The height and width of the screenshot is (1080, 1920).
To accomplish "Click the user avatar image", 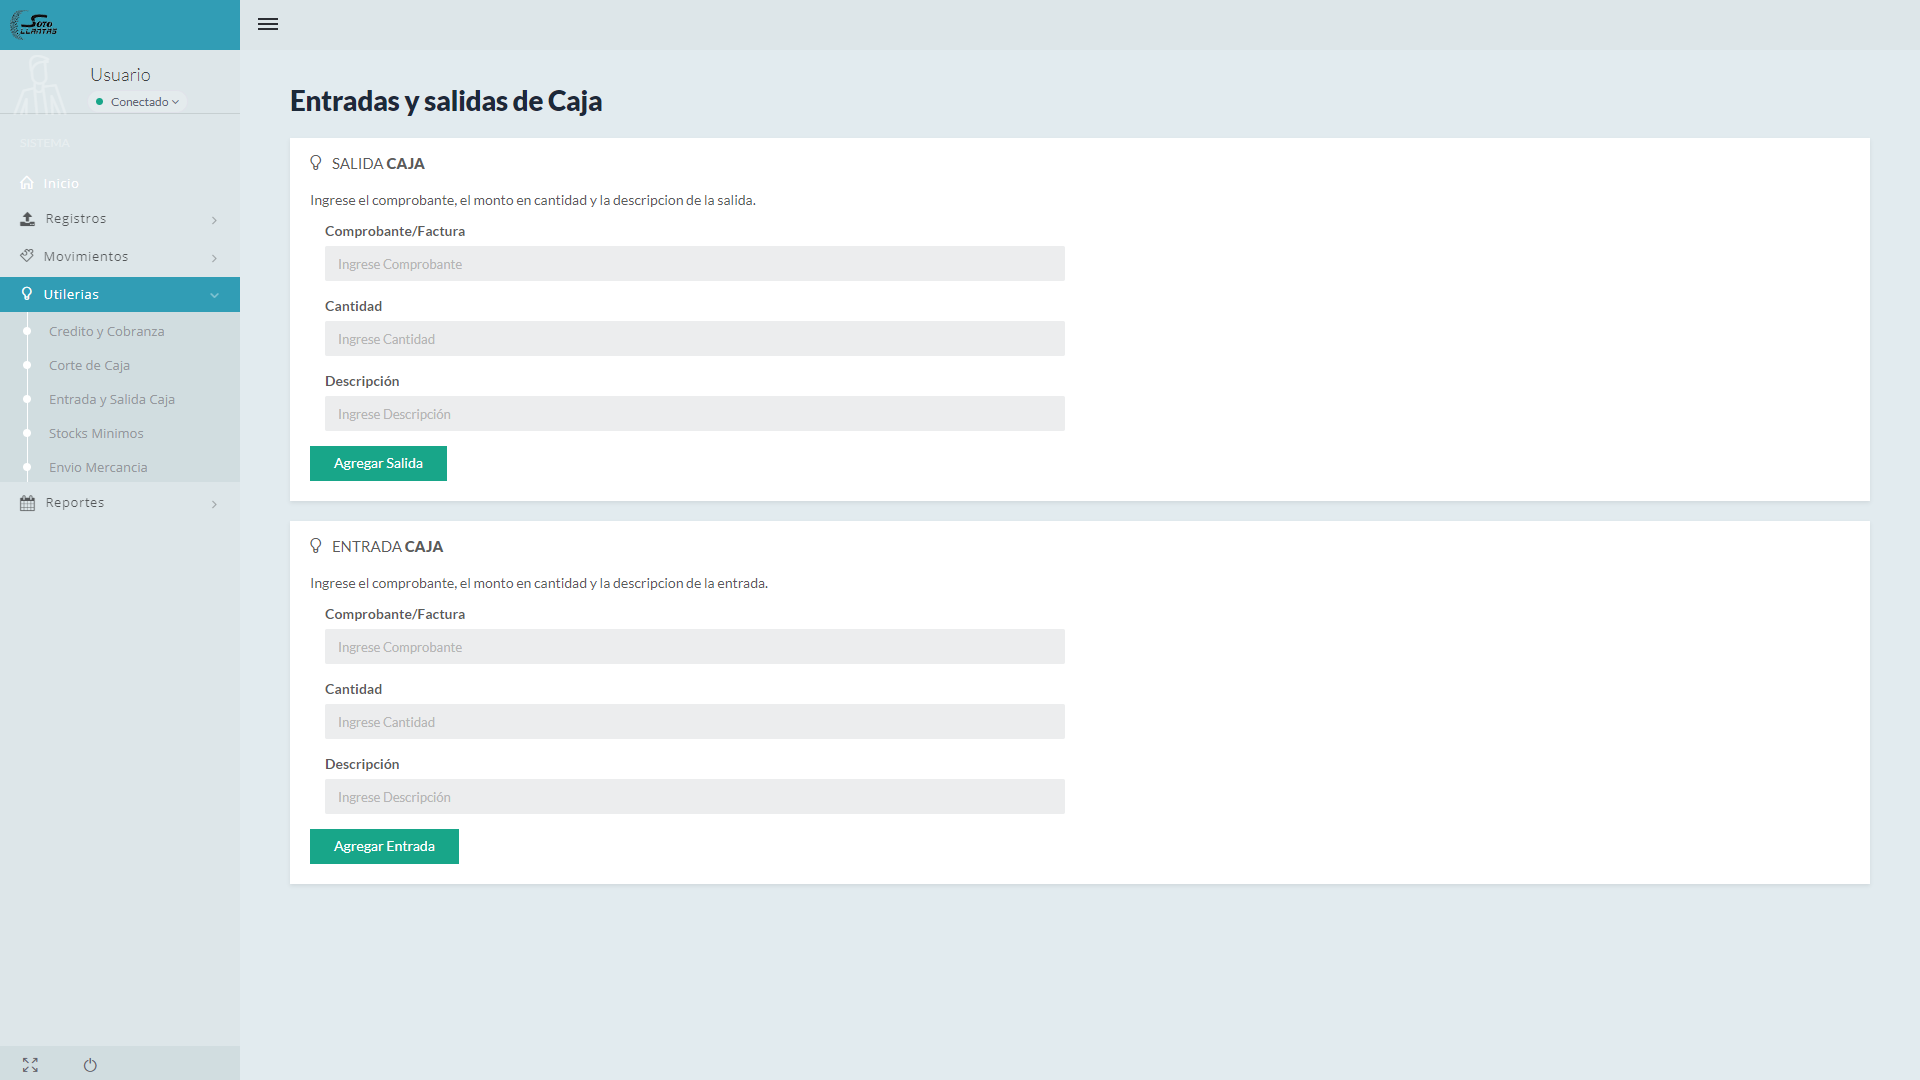I will click(40, 84).
